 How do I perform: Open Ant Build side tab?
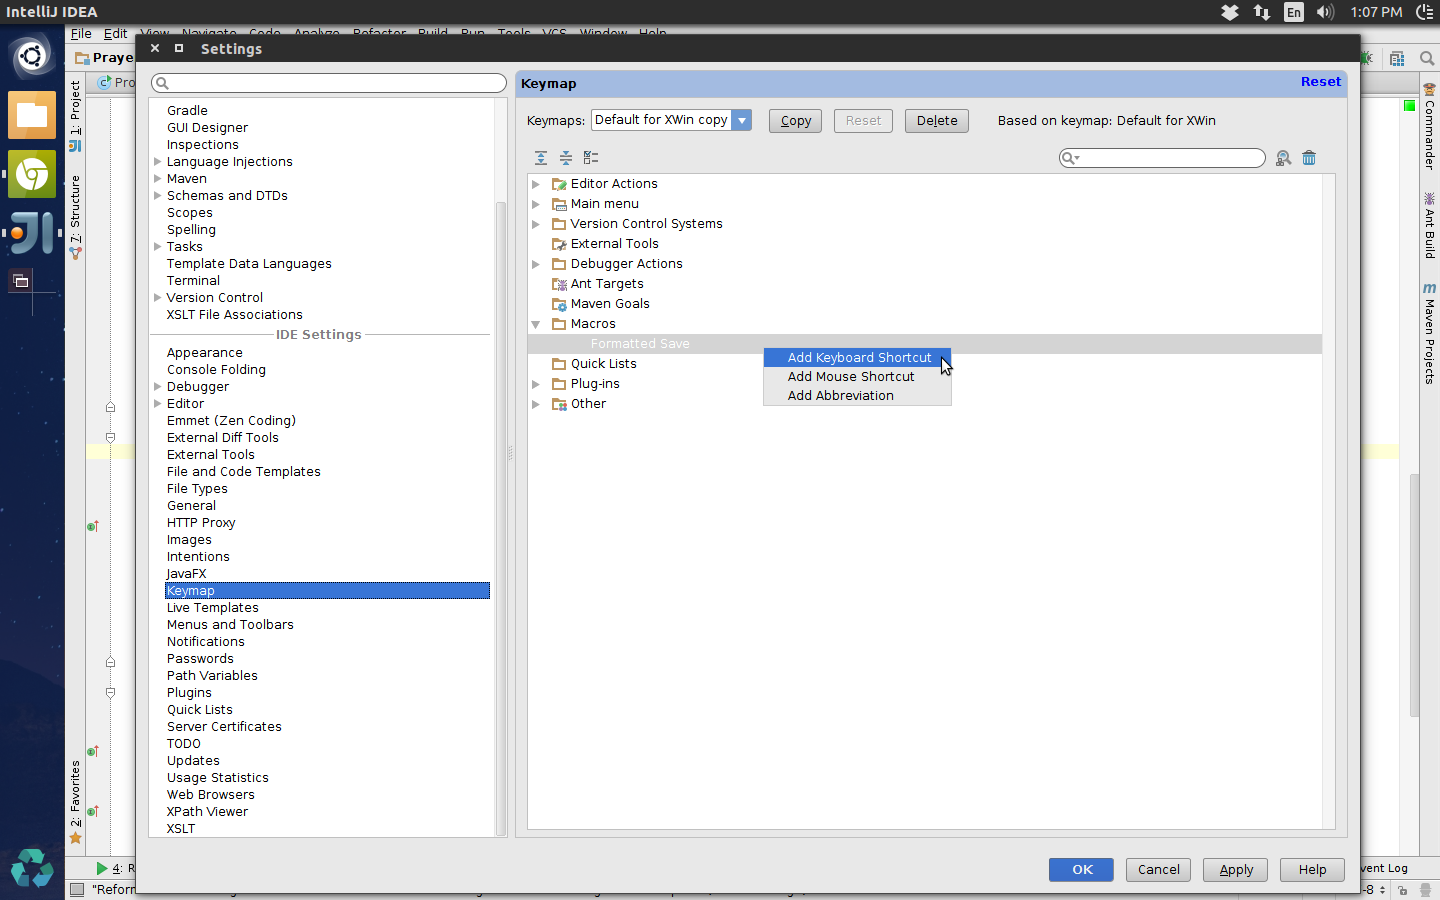(1430, 226)
